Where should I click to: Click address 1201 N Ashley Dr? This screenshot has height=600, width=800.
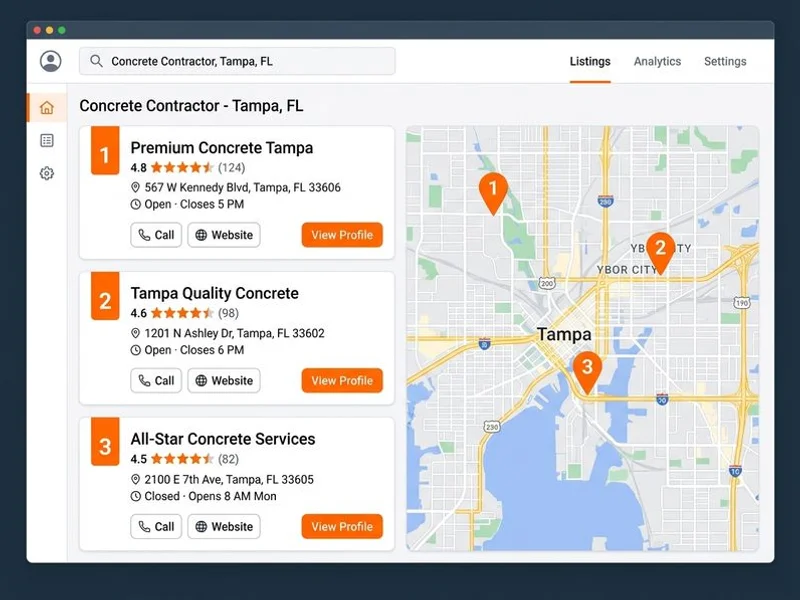coord(234,333)
